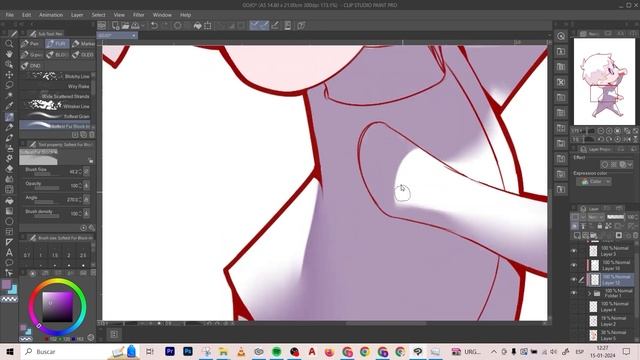640x360 pixels.
Task: Select the Softest Grain brush
Action: point(56,116)
